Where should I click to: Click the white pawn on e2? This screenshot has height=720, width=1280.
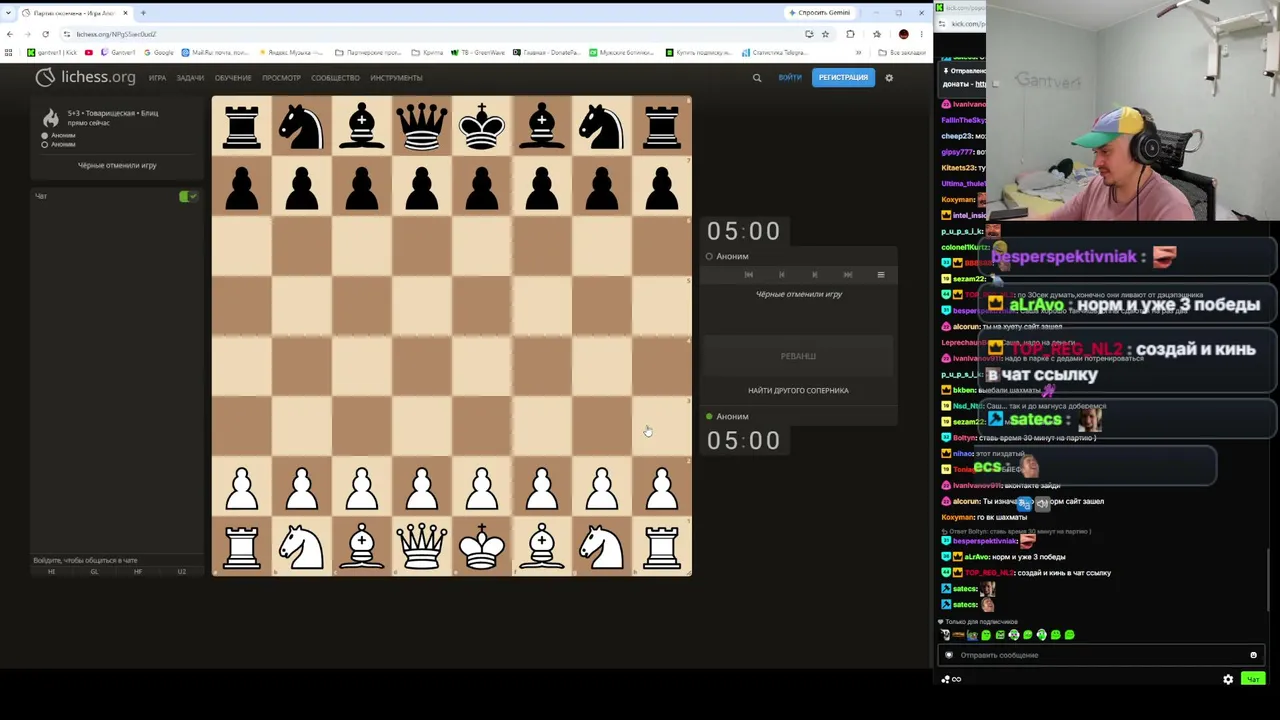coord(481,486)
